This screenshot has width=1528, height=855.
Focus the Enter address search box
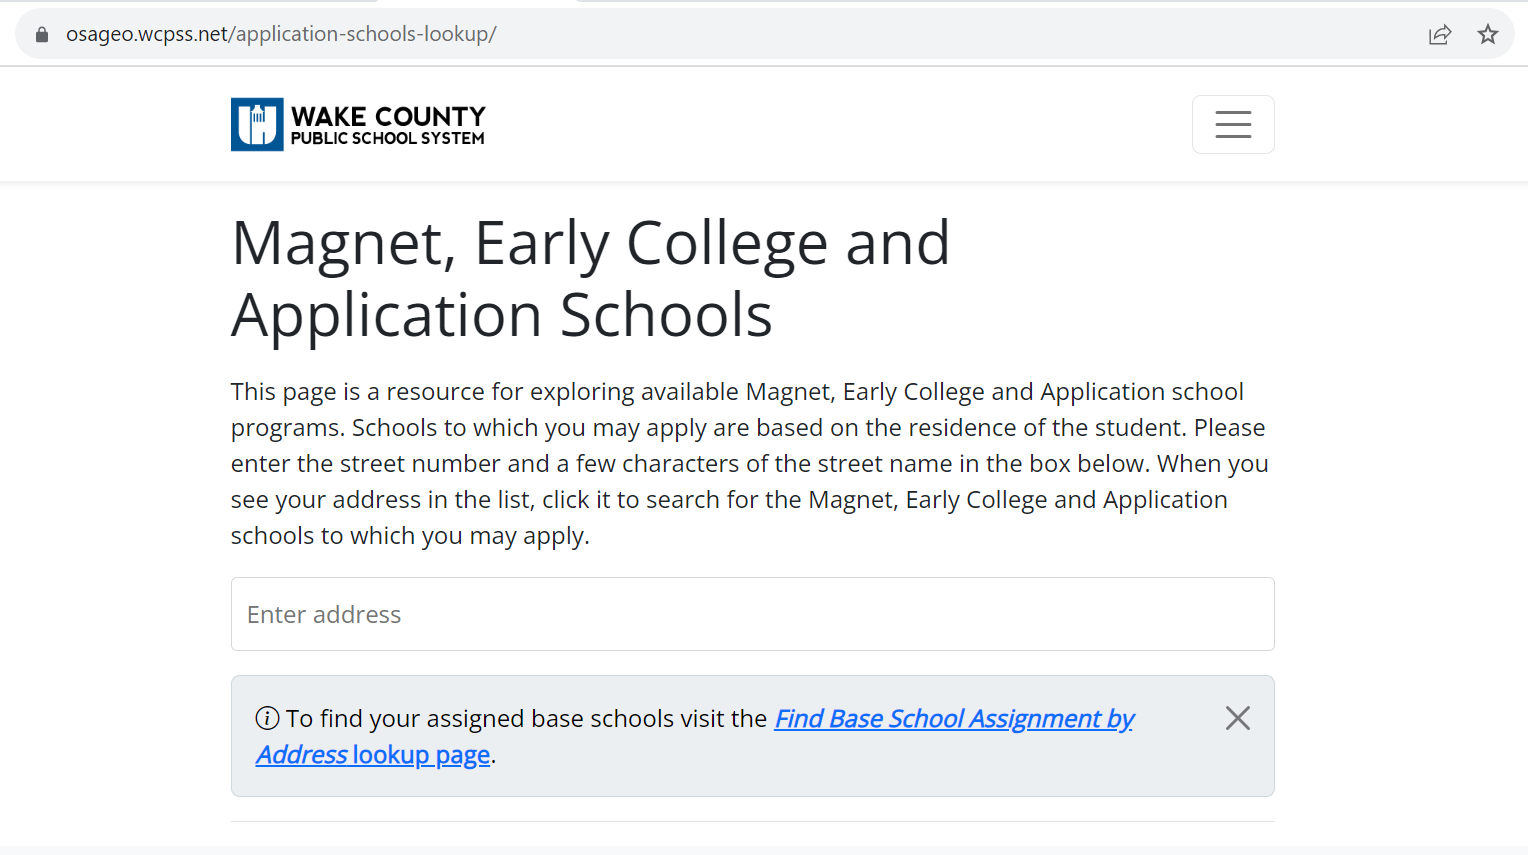(x=752, y=614)
